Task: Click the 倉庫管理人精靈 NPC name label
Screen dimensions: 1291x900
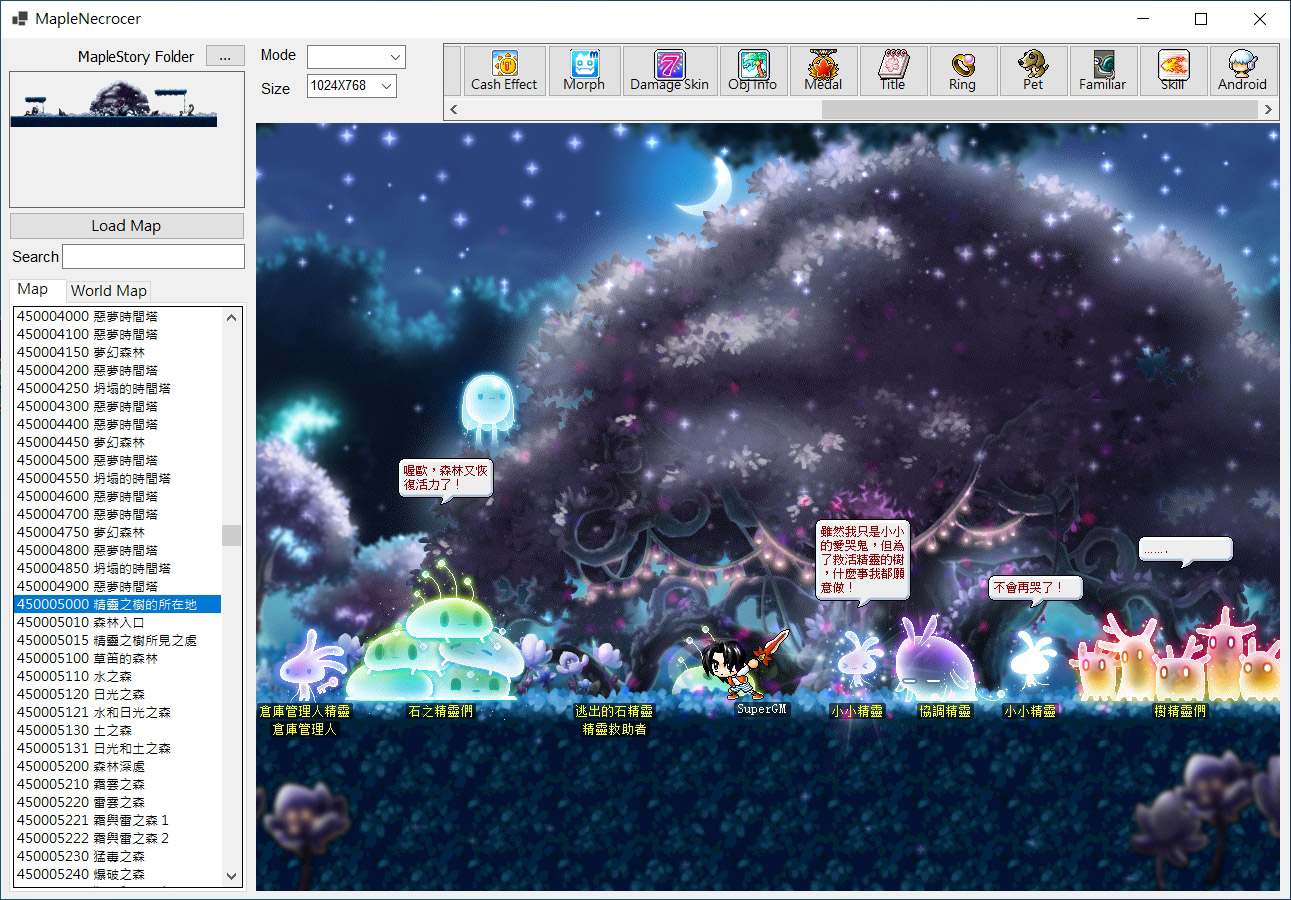Action: (x=305, y=711)
